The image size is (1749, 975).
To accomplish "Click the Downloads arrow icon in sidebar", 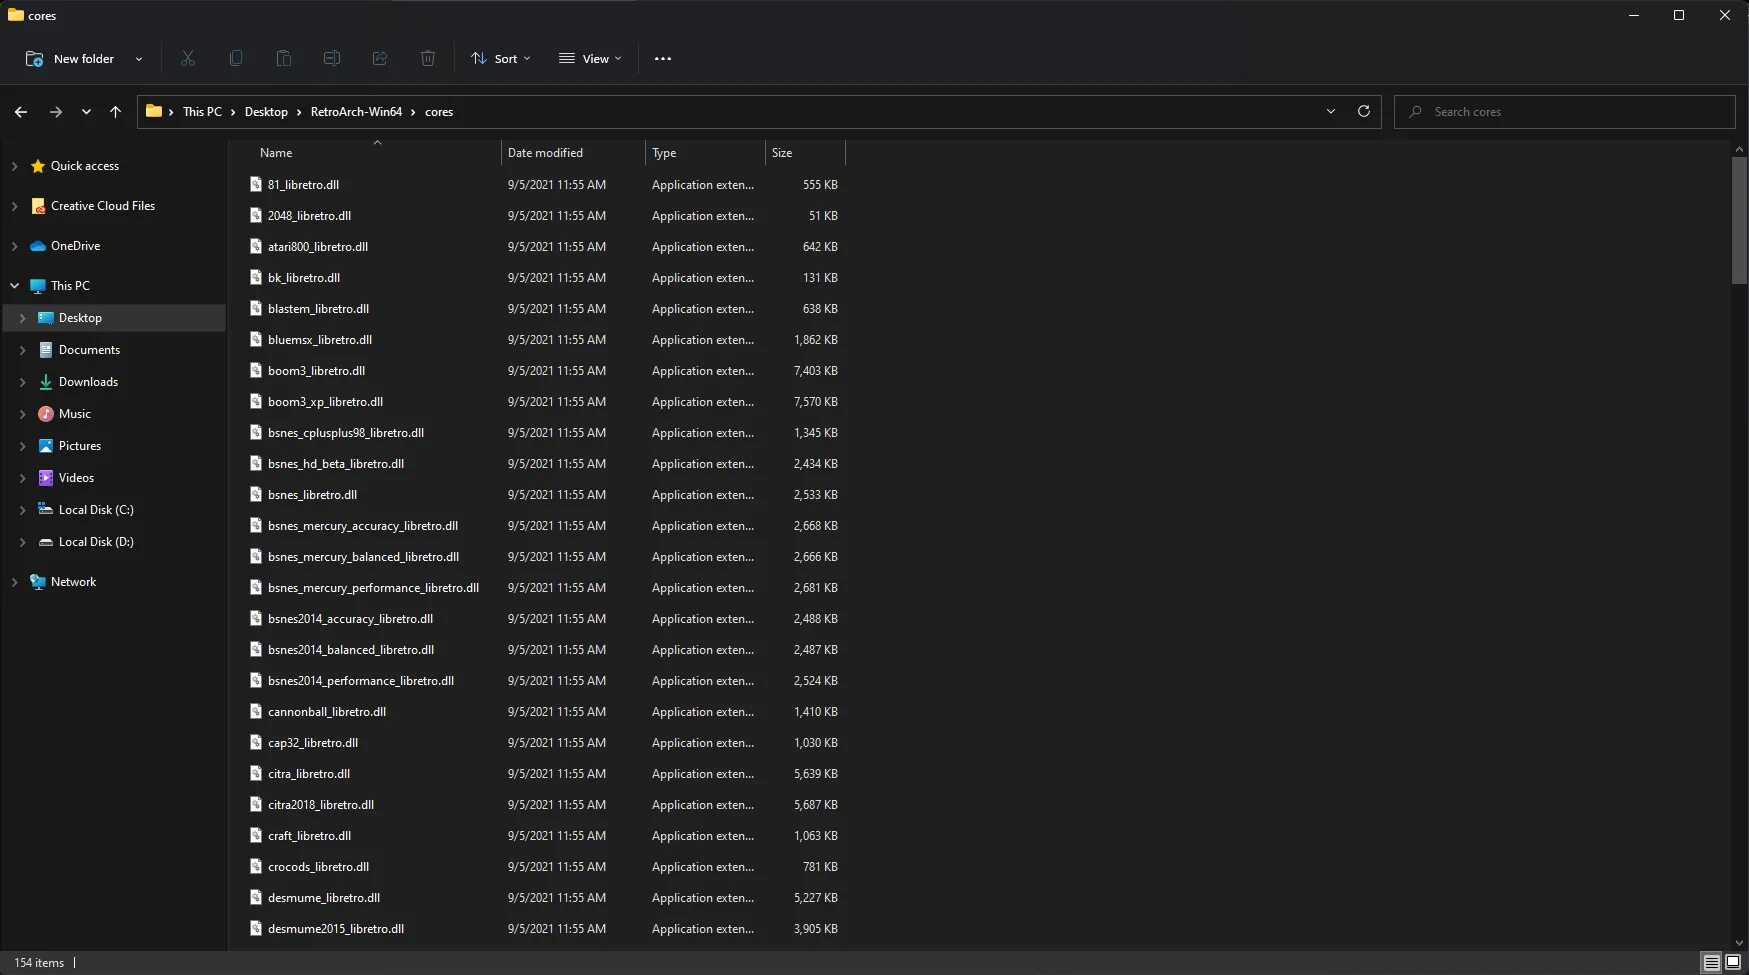I will coord(46,382).
